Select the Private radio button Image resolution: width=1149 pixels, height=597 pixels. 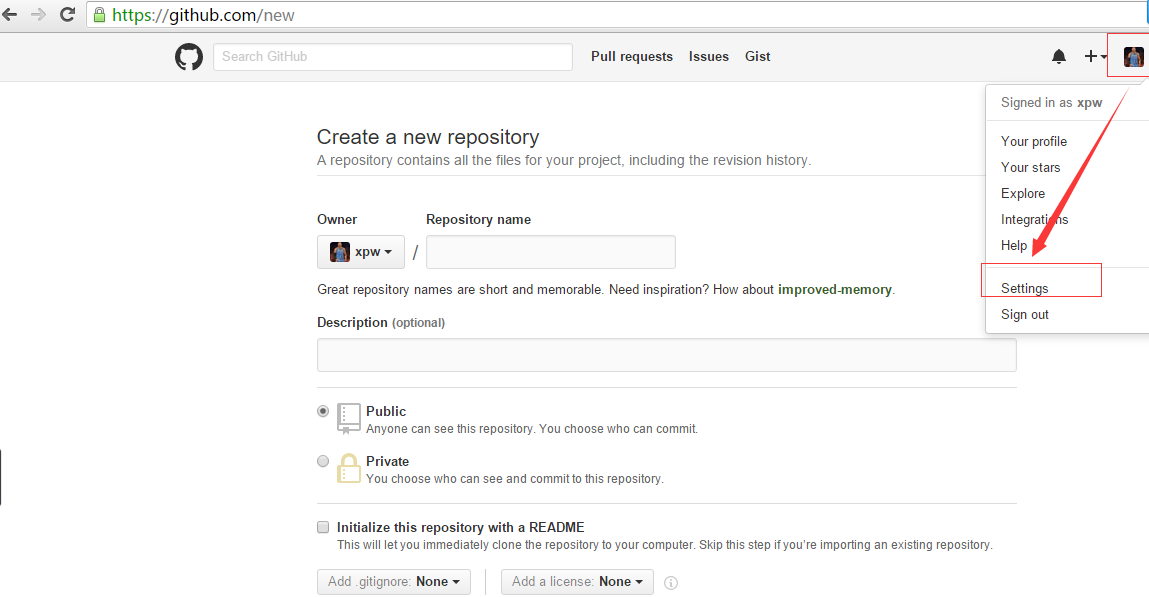pyautogui.click(x=323, y=461)
